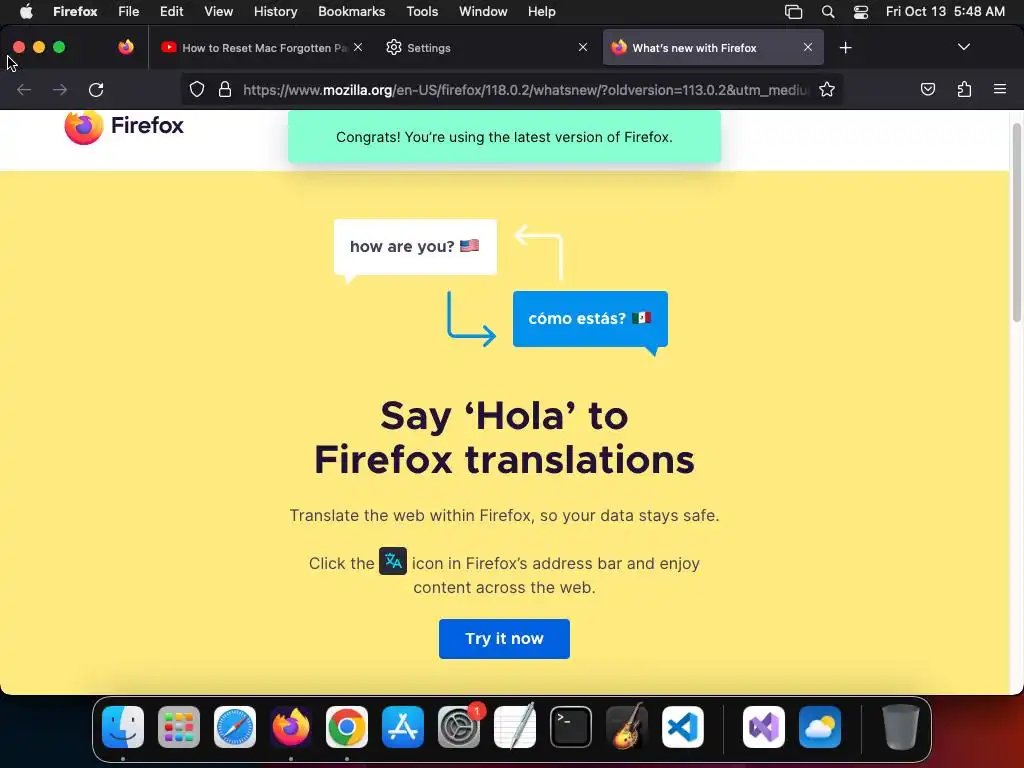This screenshot has height=768, width=1024.
Task: Open Safari from the Dock
Action: (x=235, y=727)
